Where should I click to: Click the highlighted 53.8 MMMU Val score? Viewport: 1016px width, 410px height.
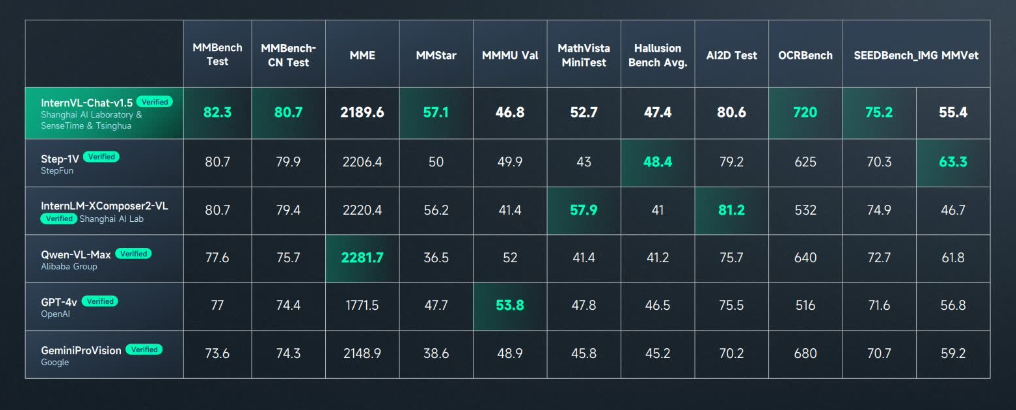510,306
